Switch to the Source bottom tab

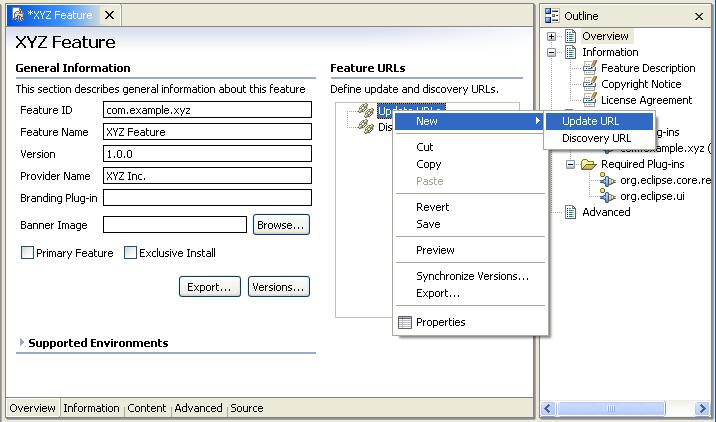click(247, 408)
